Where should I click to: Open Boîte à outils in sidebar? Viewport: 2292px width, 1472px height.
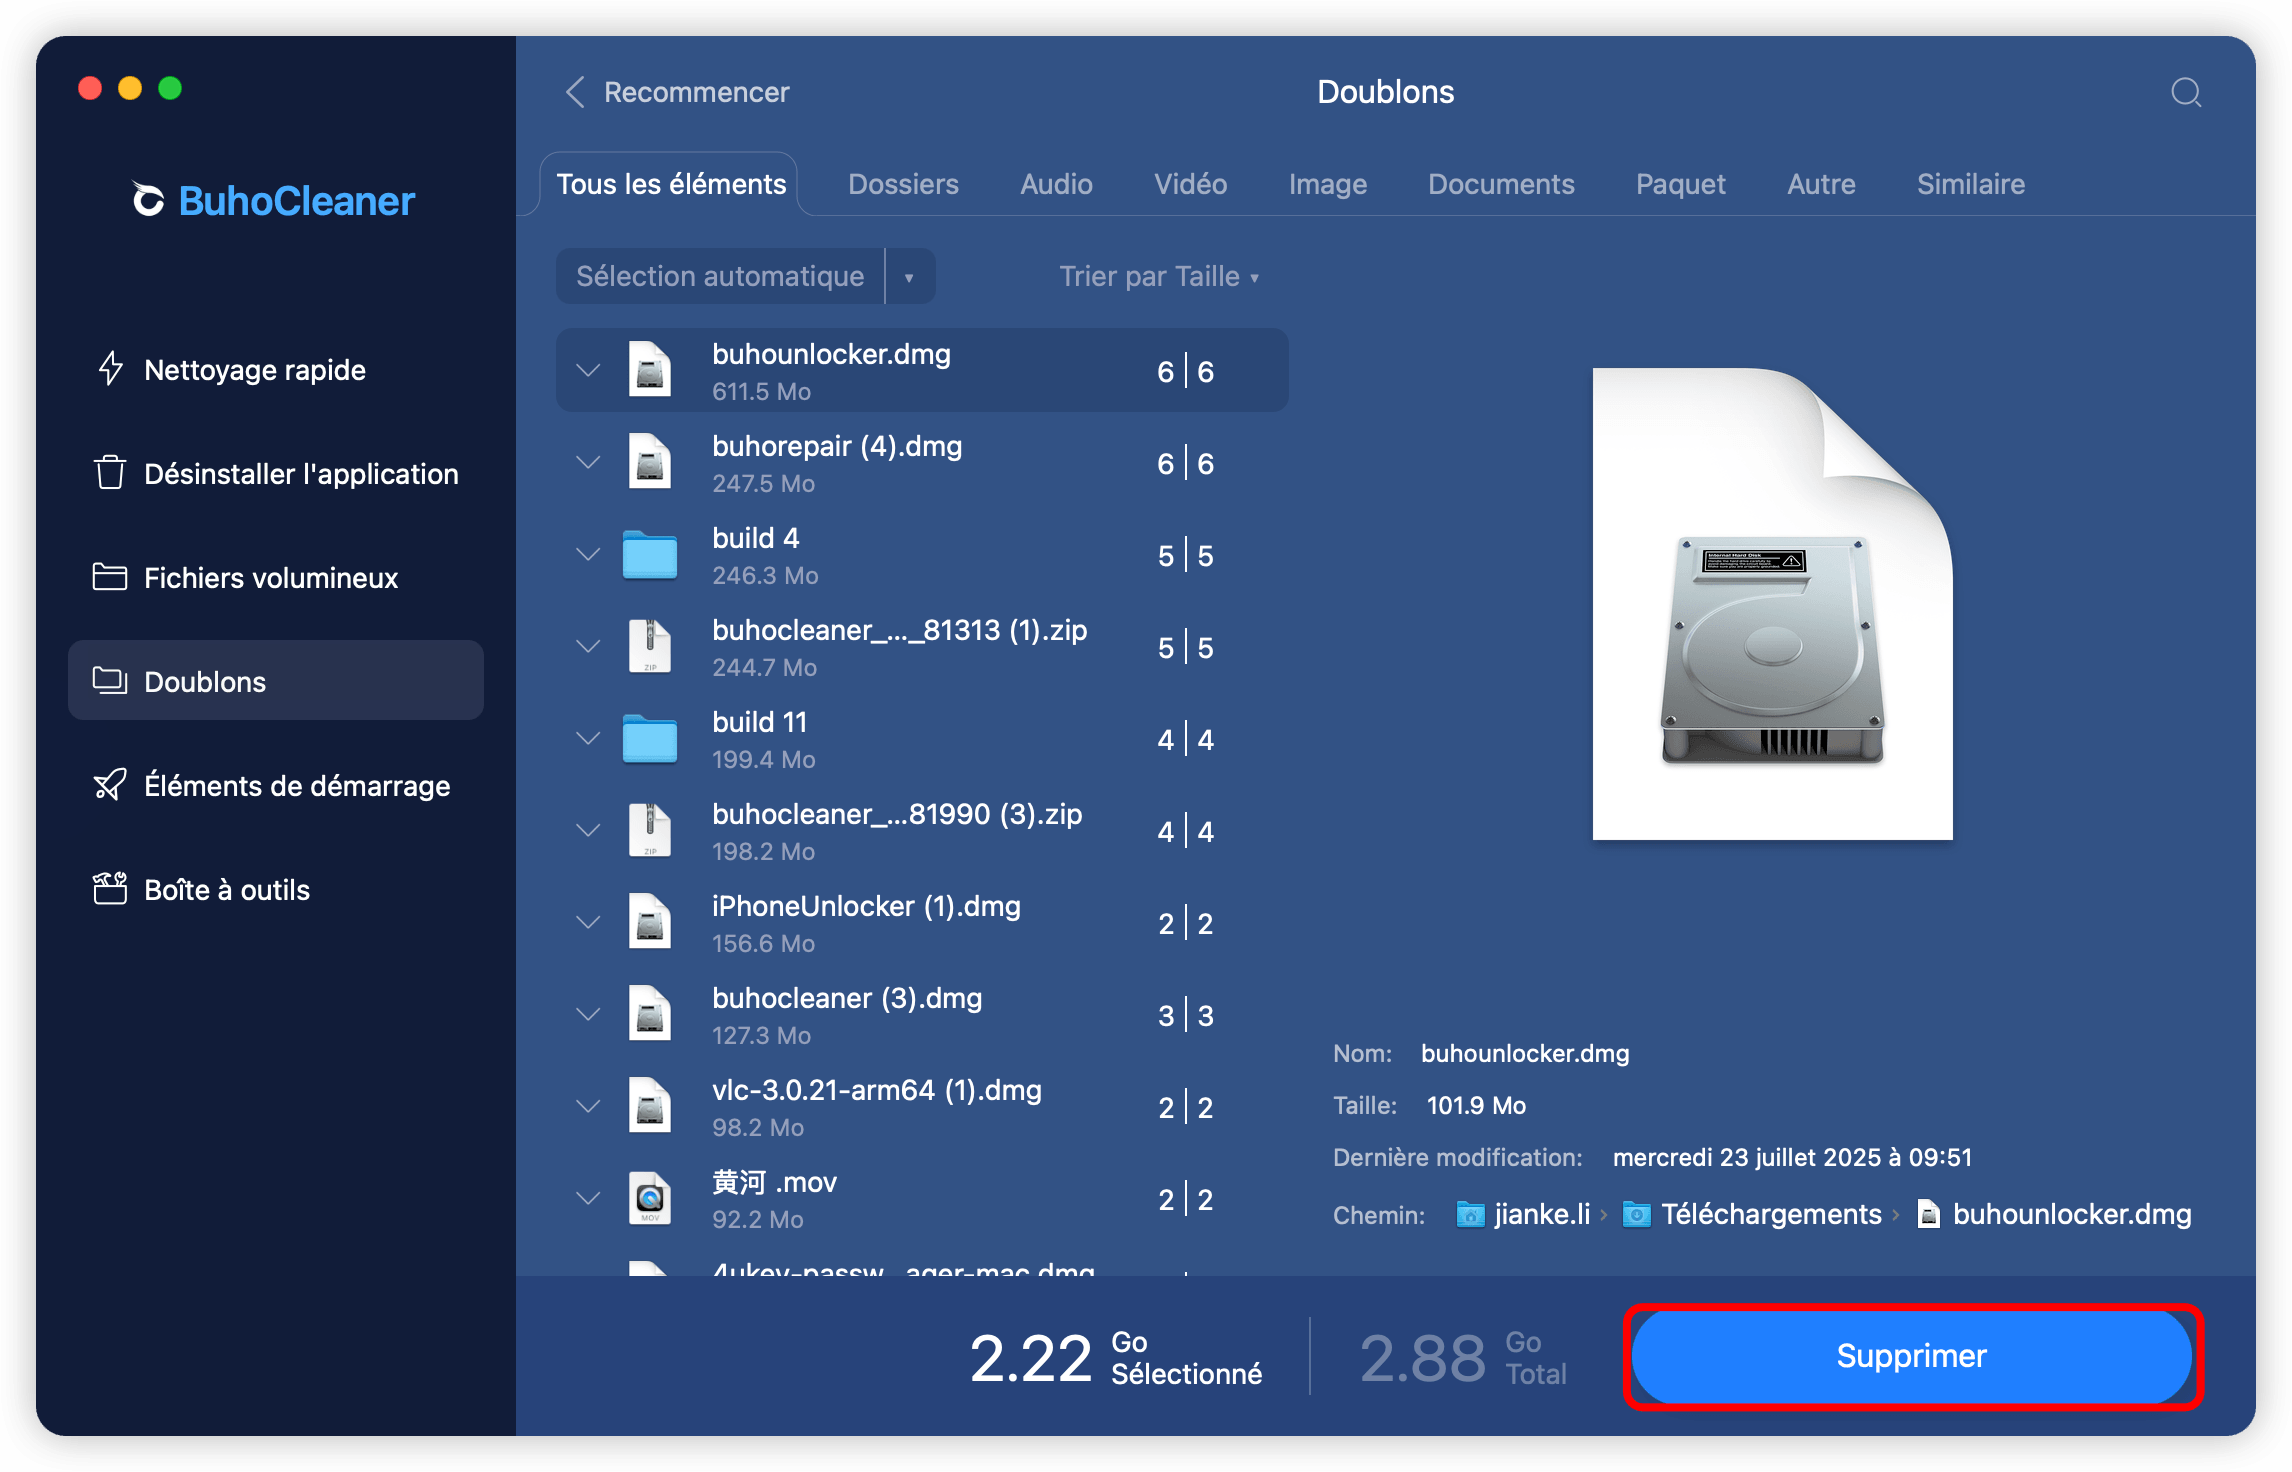pyautogui.click(x=276, y=889)
